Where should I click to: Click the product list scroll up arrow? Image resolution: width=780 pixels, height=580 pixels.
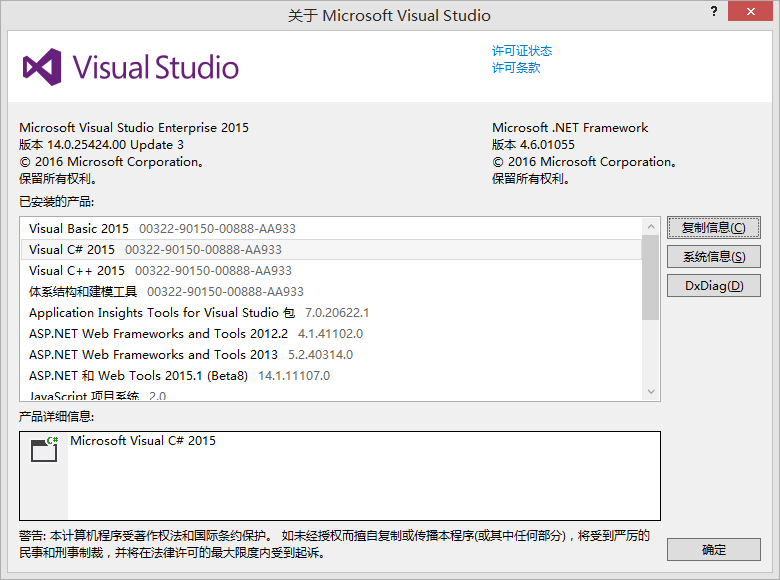click(651, 227)
